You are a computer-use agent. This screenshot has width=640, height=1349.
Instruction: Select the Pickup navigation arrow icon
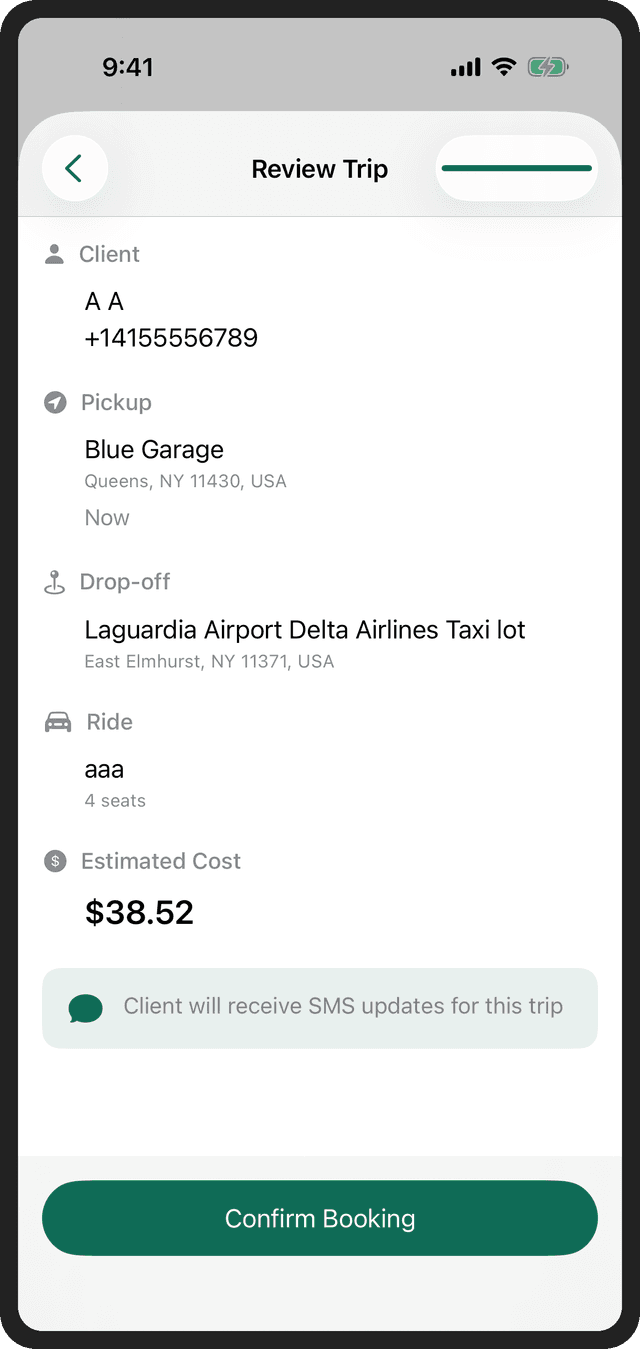coord(53,402)
